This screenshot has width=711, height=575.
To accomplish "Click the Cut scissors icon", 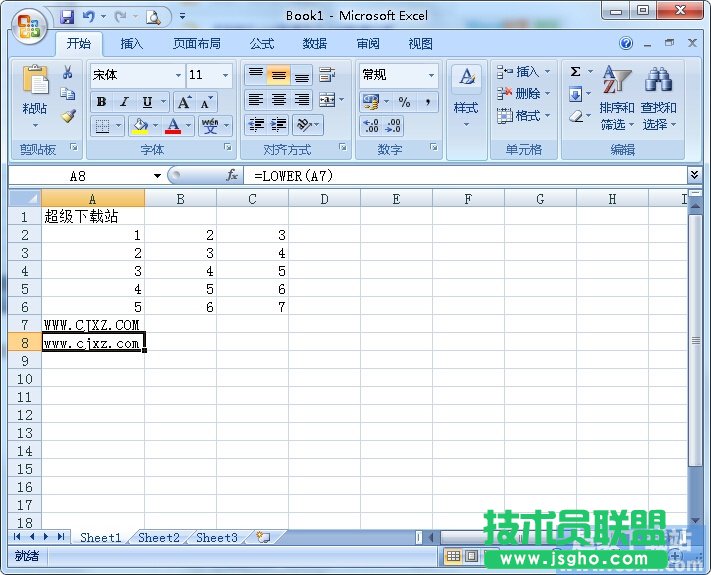I will (68, 73).
